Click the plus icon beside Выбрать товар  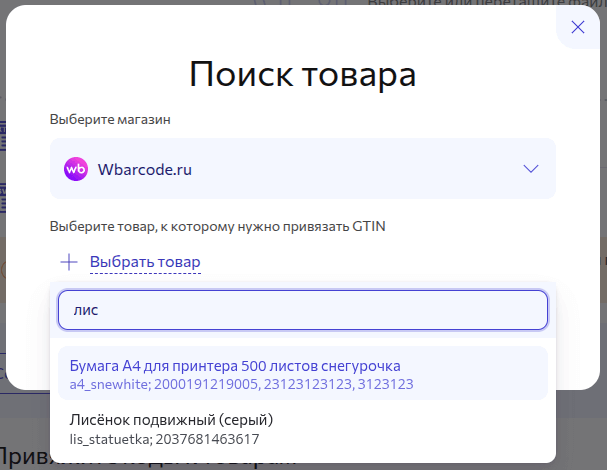[69, 262]
